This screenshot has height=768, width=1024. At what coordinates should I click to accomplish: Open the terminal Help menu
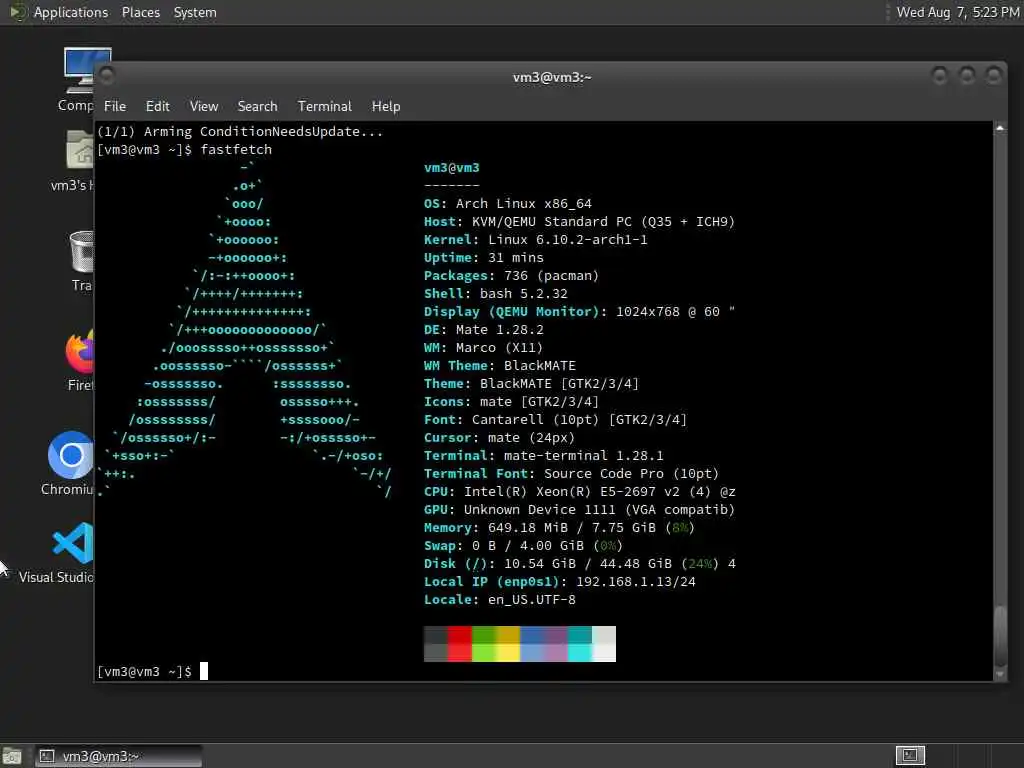click(x=386, y=106)
